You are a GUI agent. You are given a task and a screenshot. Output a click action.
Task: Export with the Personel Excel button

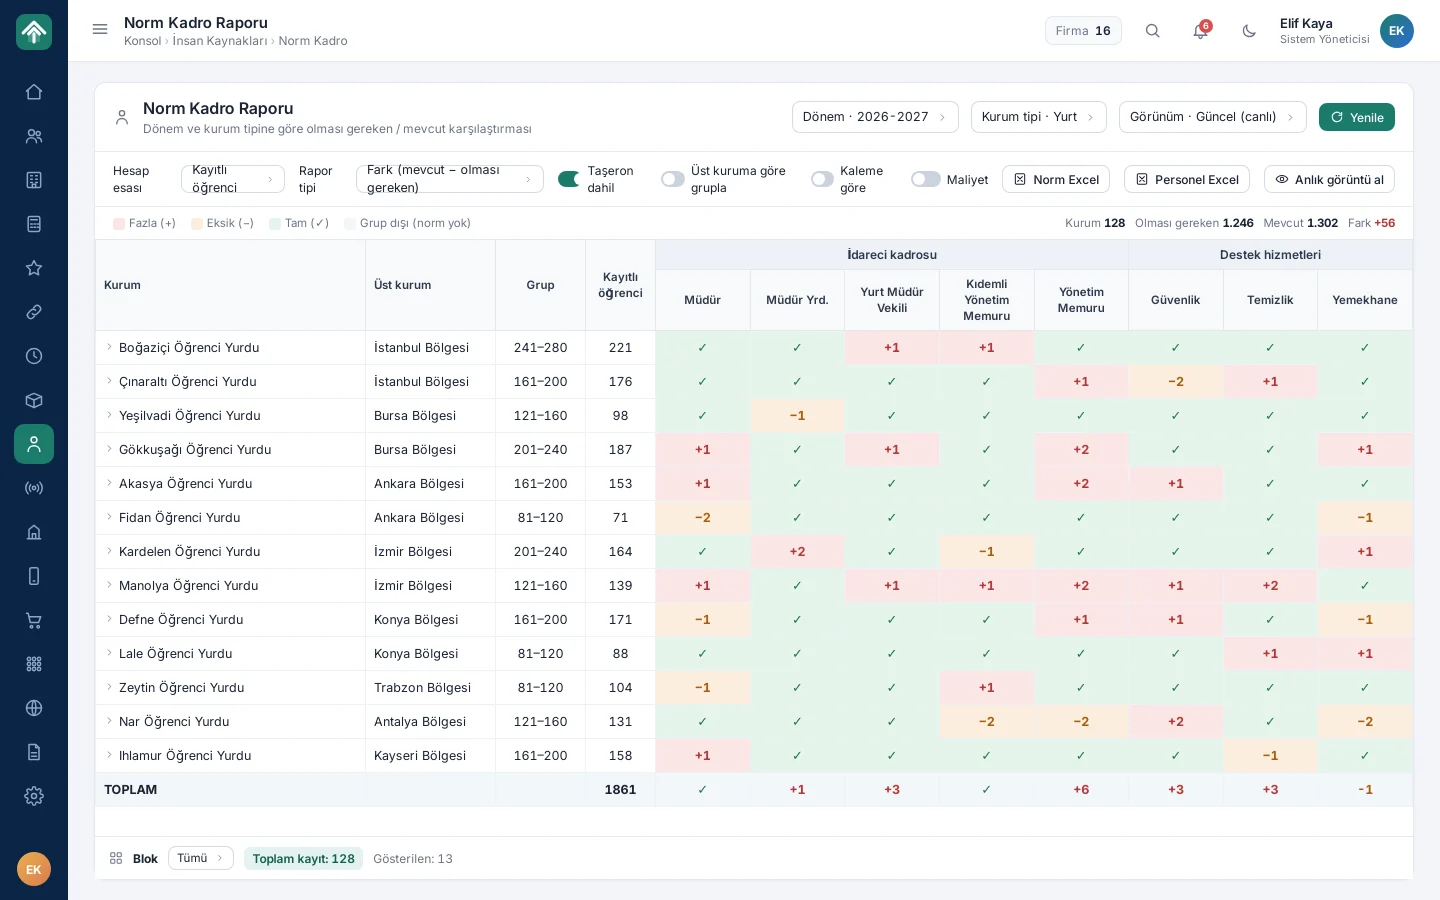click(x=1187, y=179)
